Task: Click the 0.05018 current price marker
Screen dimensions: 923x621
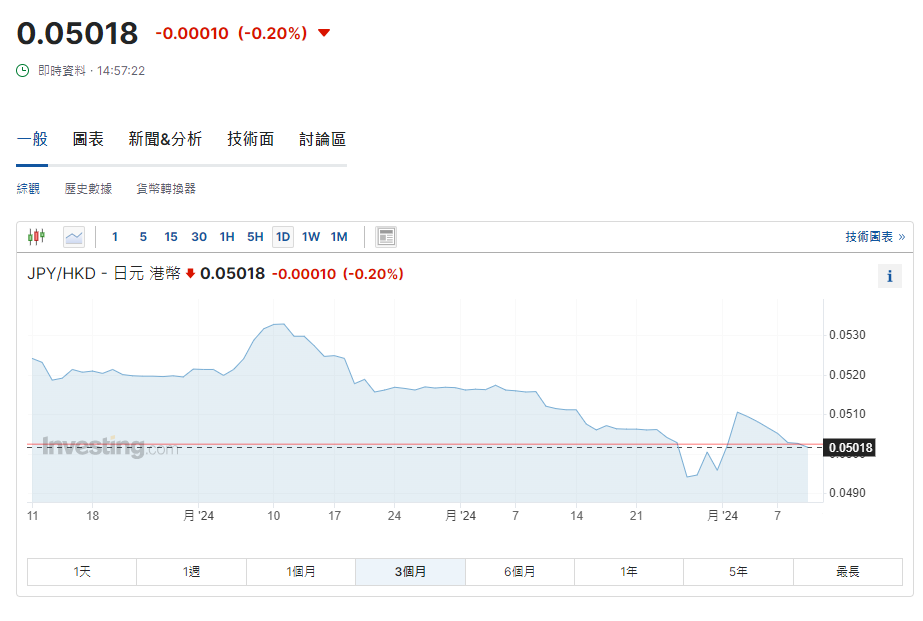Action: coord(848,448)
